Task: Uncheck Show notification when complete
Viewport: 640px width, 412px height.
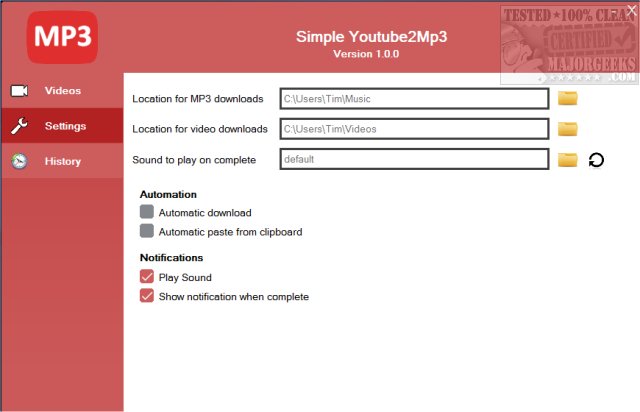Action: [x=147, y=296]
